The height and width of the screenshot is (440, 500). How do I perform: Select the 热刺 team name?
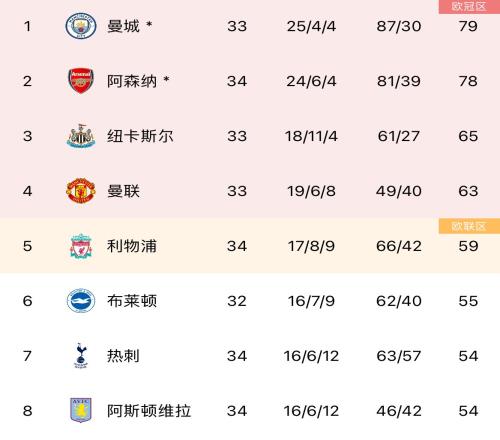(123, 356)
